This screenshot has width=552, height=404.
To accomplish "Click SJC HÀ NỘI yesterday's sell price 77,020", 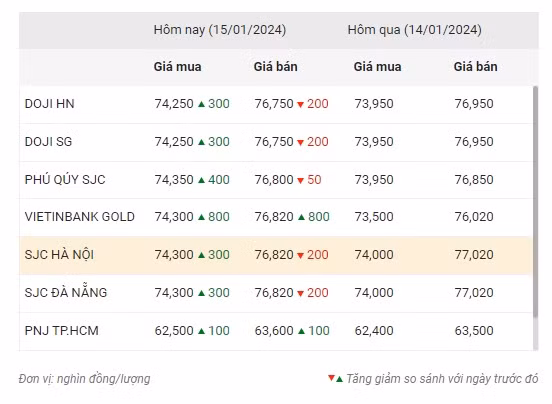I will tap(474, 255).
